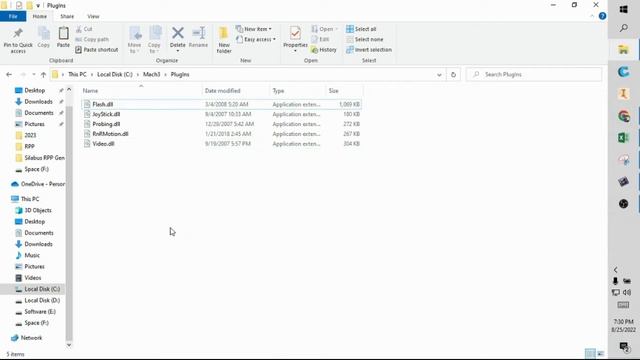Image resolution: width=640 pixels, height=360 pixels.
Task: Open the File menu tab
Action: click(13, 16)
